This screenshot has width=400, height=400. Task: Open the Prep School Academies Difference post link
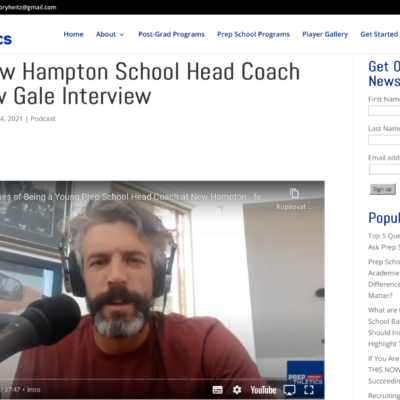pyautogui.click(x=384, y=278)
